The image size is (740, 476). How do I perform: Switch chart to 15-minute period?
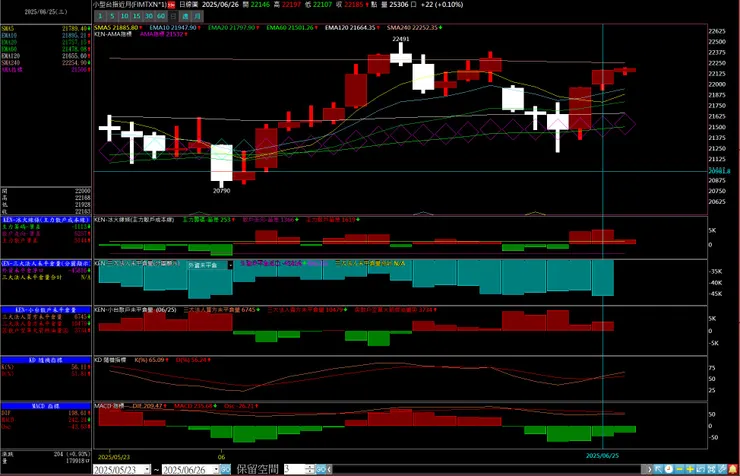click(x=136, y=16)
